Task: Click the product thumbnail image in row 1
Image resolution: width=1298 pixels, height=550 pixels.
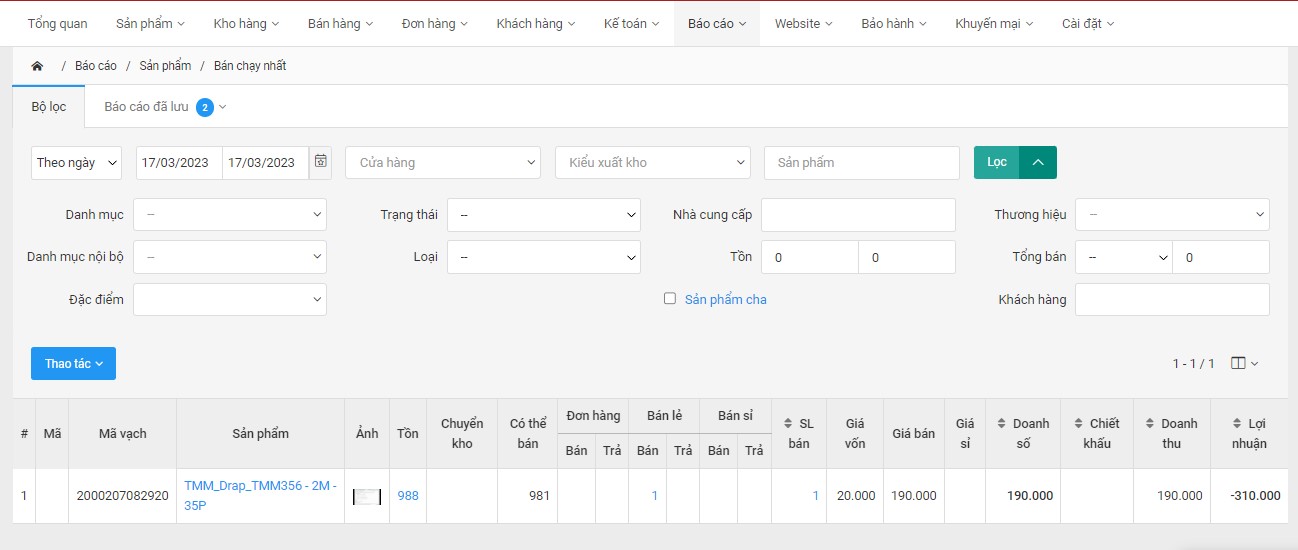Action: (367, 496)
